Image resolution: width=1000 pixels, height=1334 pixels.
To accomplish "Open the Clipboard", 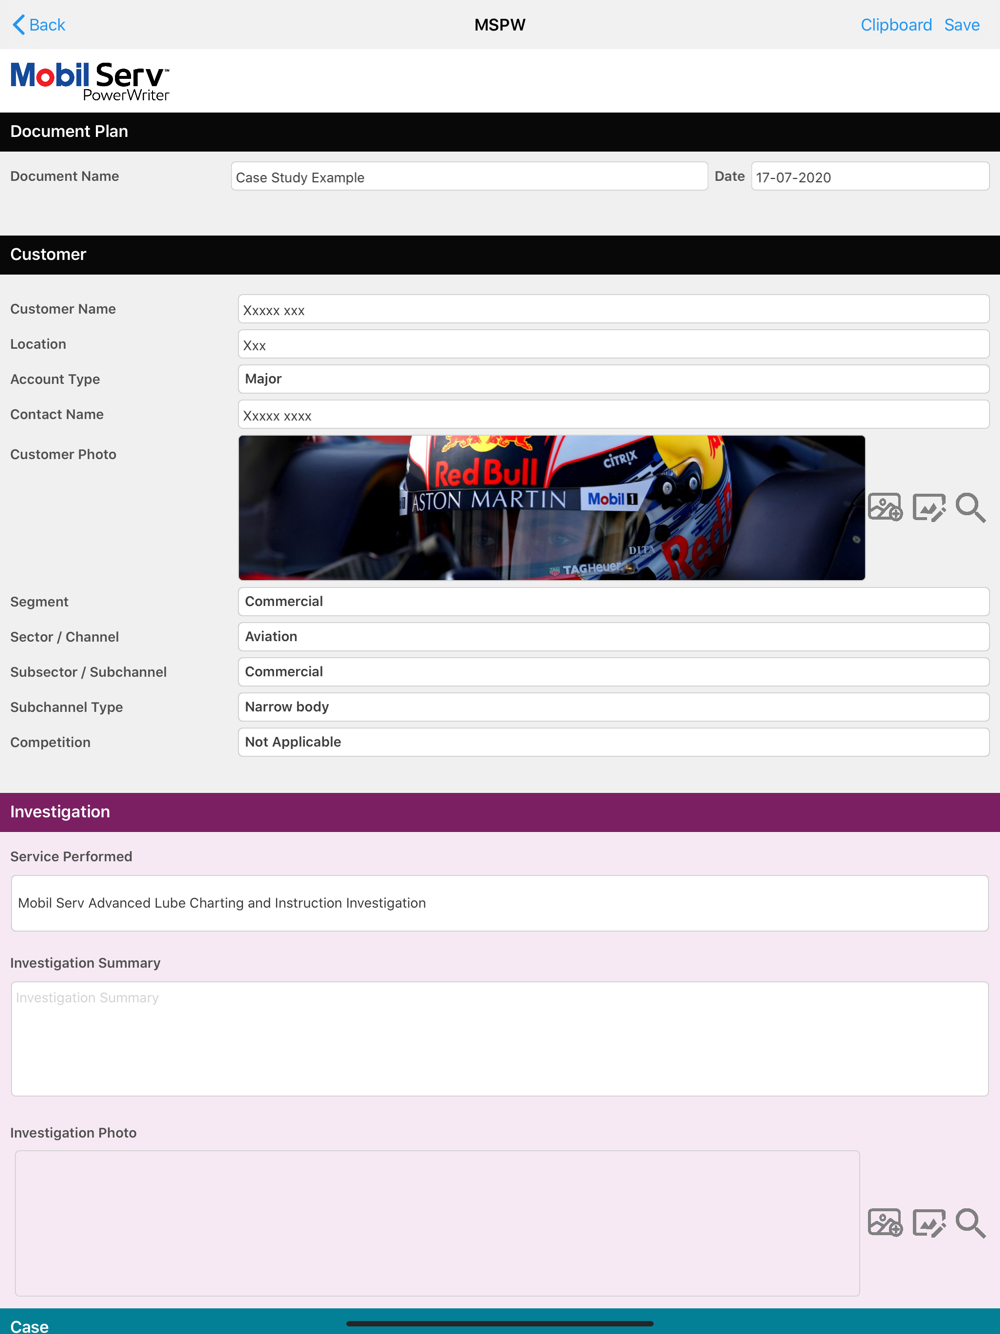I will pos(896,25).
